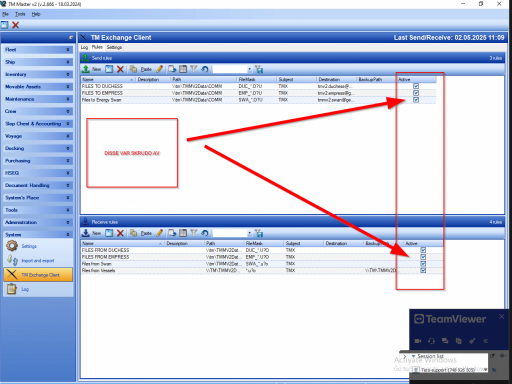Click the pencil edit icon in Send rules toolbar

[x=160, y=69]
